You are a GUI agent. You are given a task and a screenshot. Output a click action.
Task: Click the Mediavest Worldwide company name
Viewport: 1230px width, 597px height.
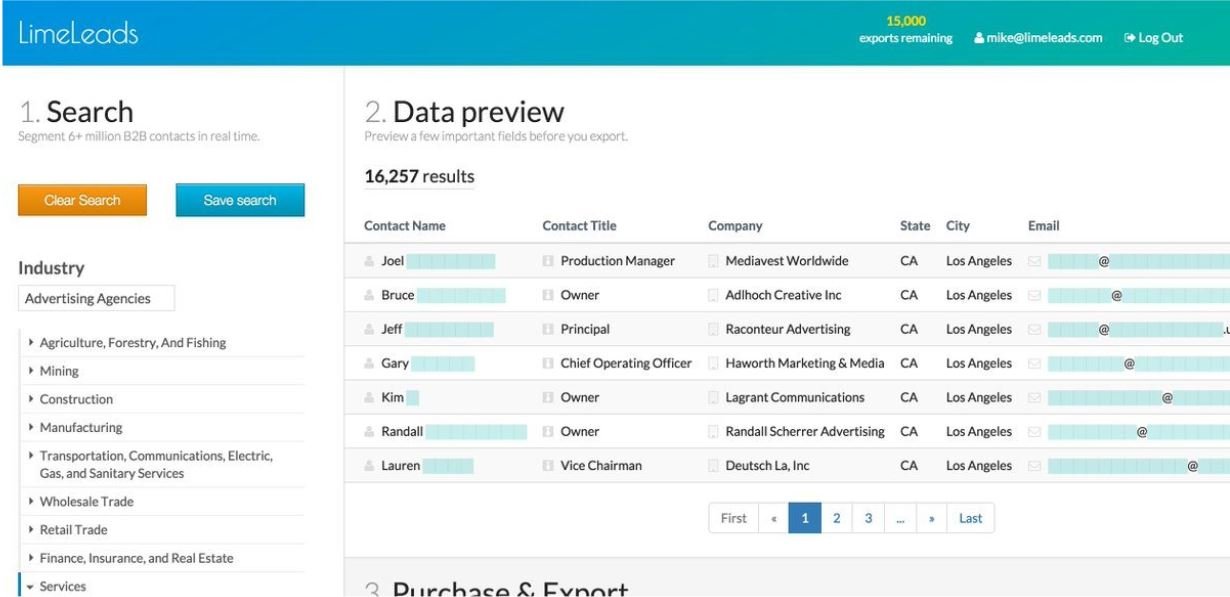(x=787, y=262)
